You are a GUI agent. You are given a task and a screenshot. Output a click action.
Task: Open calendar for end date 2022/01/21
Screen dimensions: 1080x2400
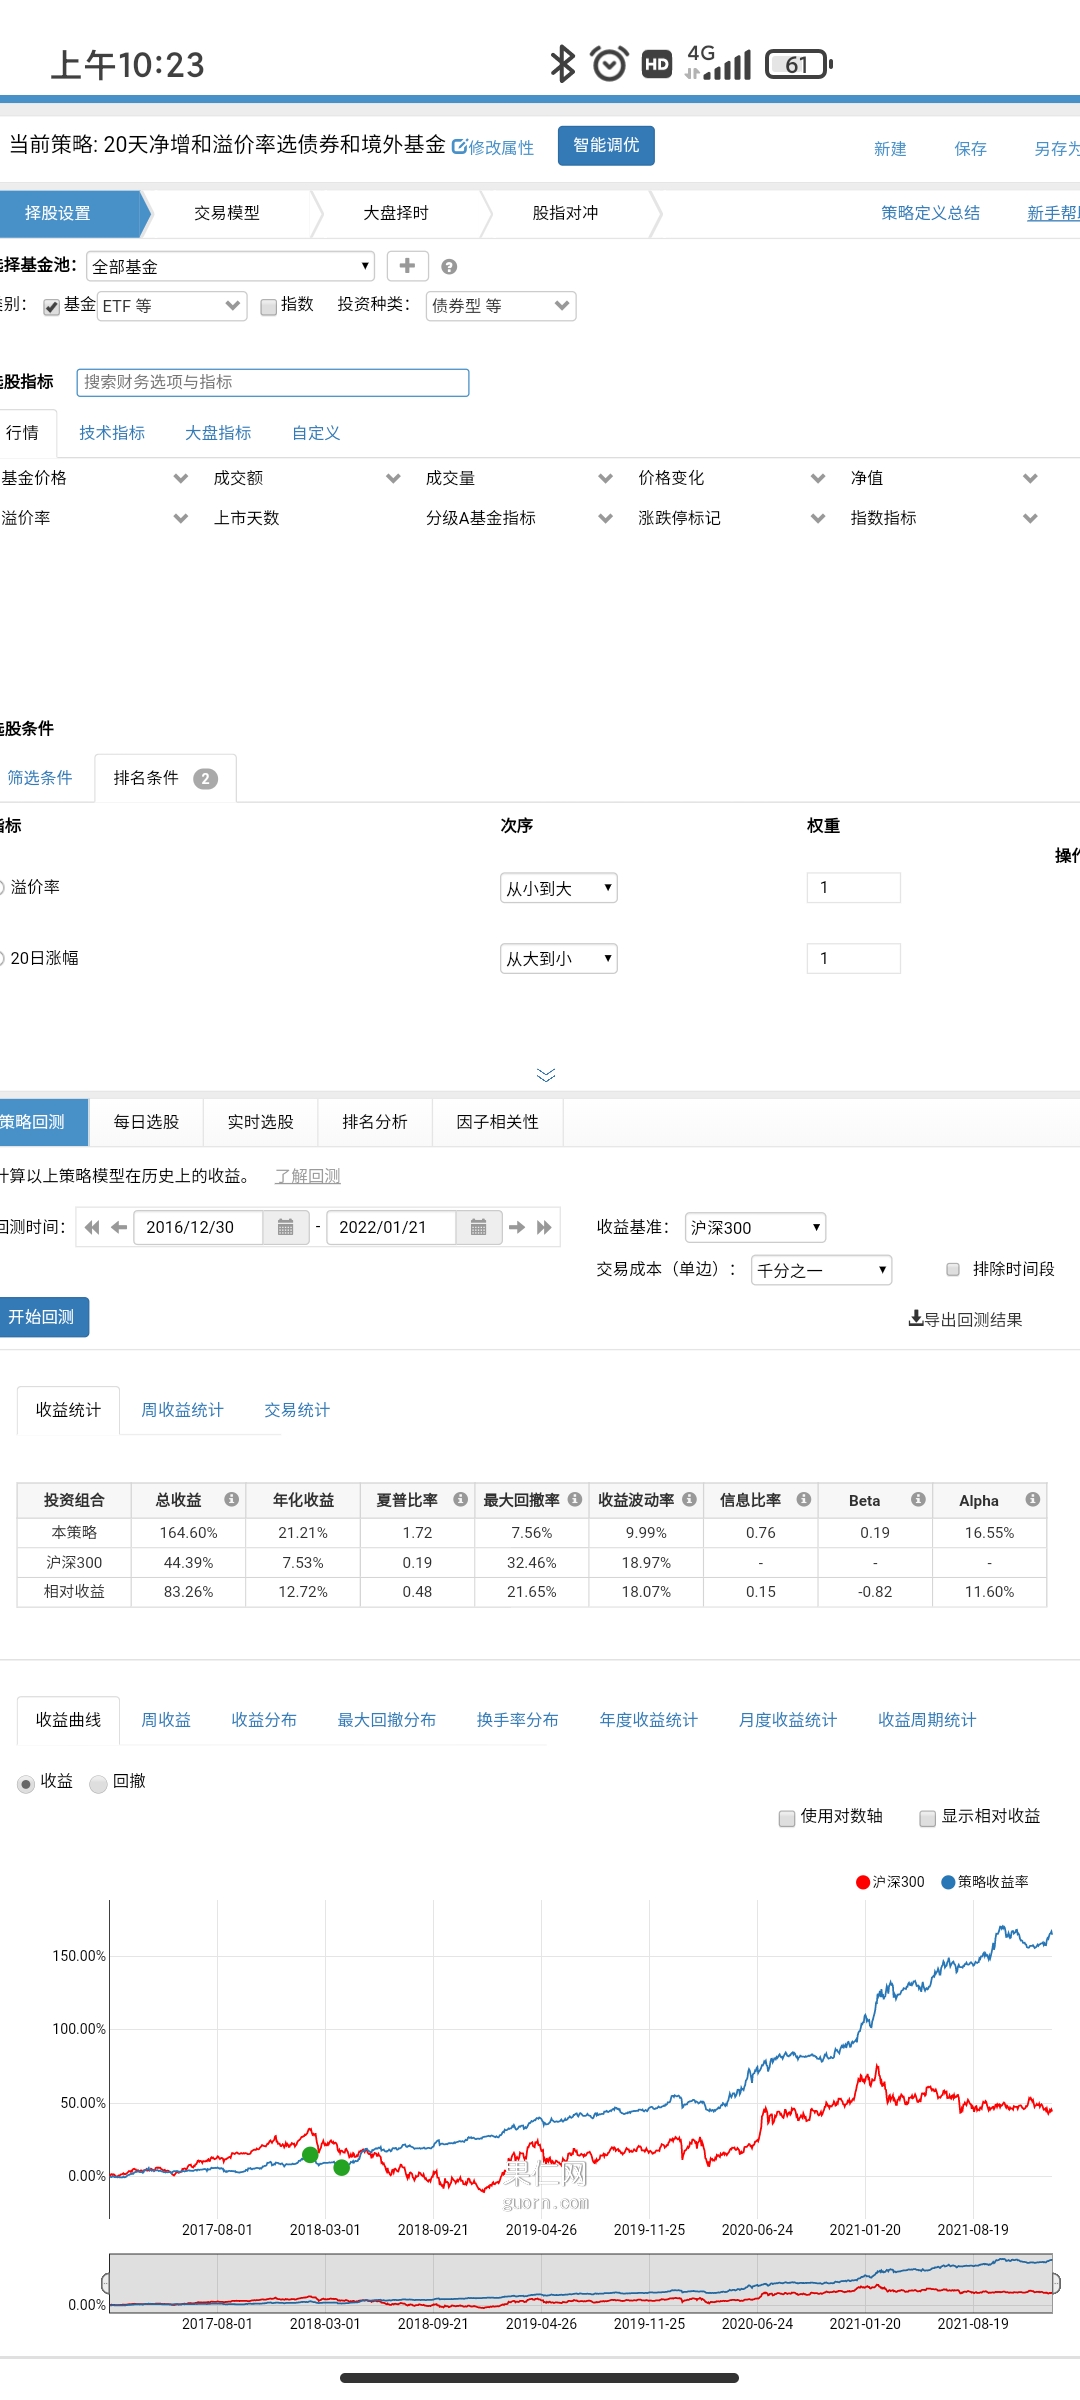tap(479, 1227)
